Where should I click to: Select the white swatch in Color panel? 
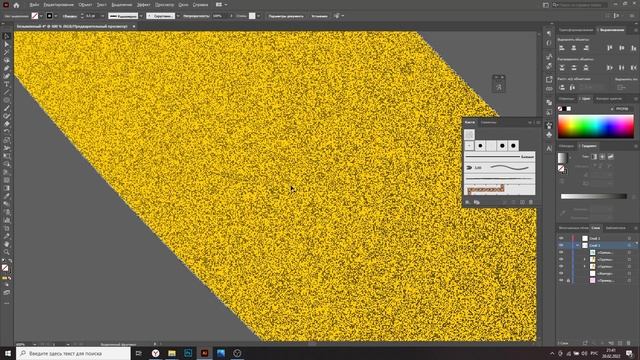pos(569,109)
